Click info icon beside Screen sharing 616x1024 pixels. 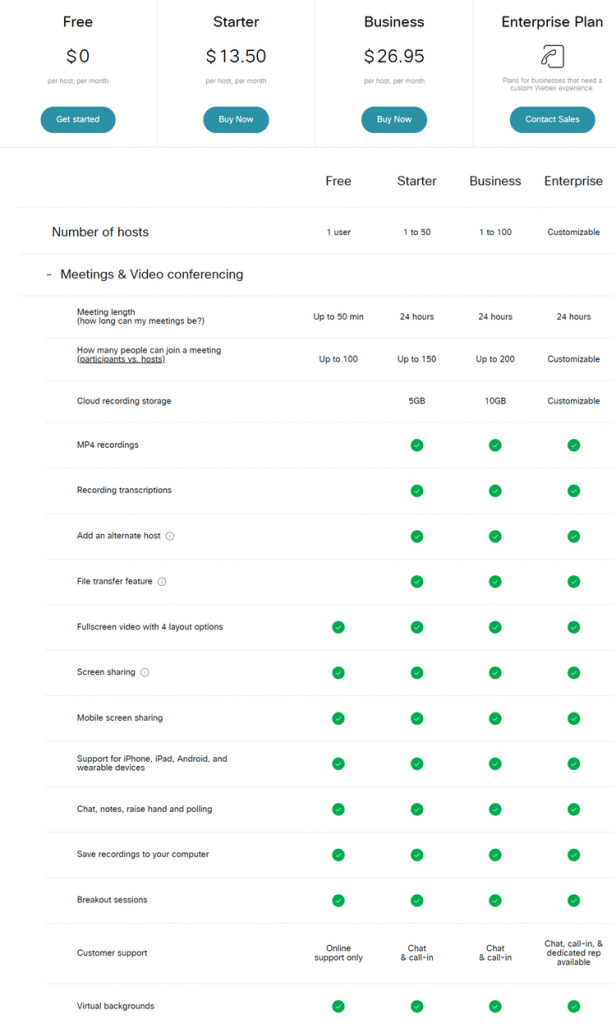coord(145,673)
